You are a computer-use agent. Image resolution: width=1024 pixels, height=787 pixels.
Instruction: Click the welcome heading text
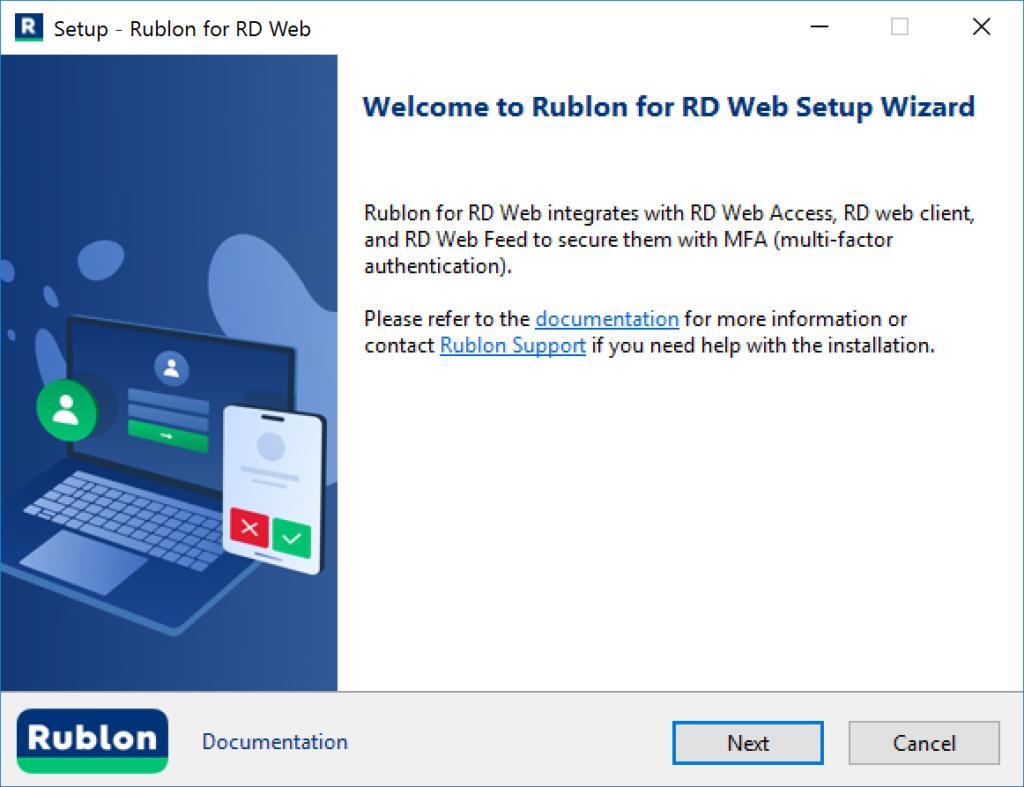coord(668,106)
